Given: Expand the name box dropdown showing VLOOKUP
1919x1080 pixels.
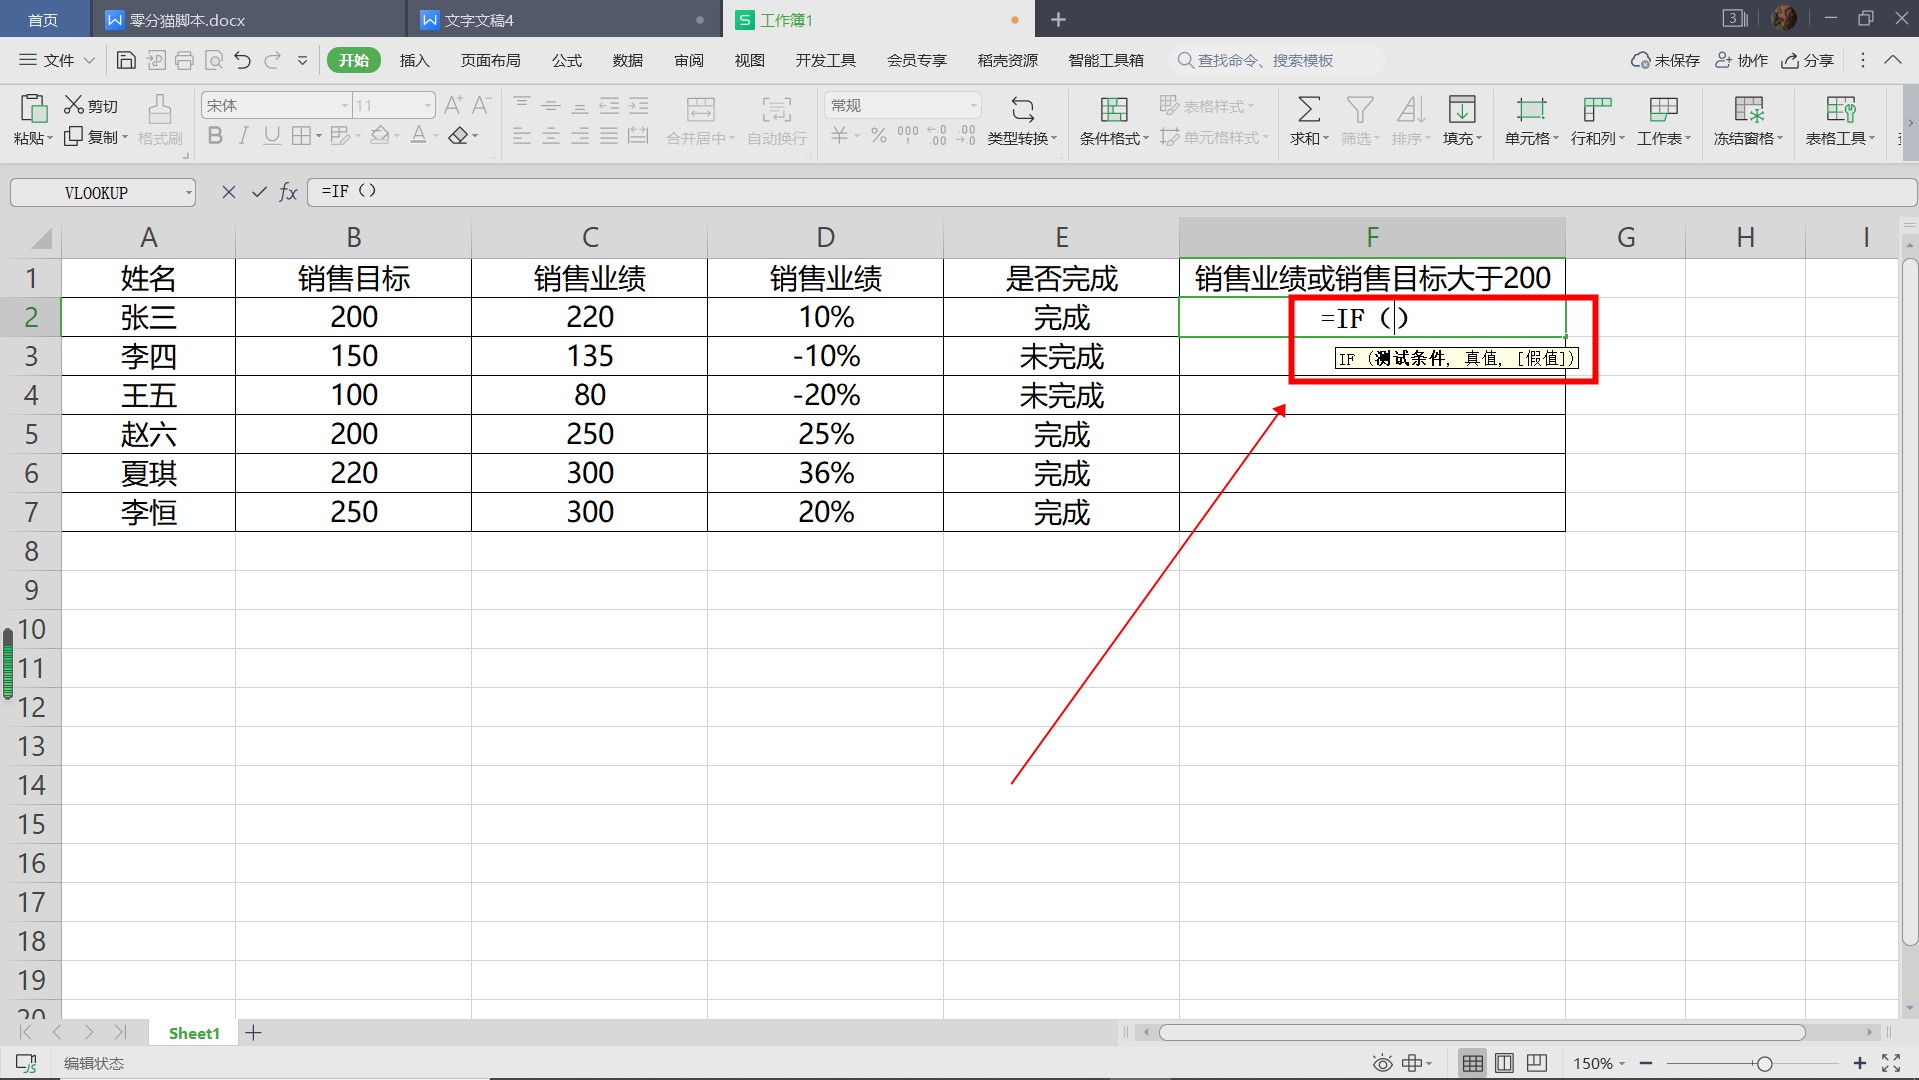Looking at the screenshot, I should (188, 193).
